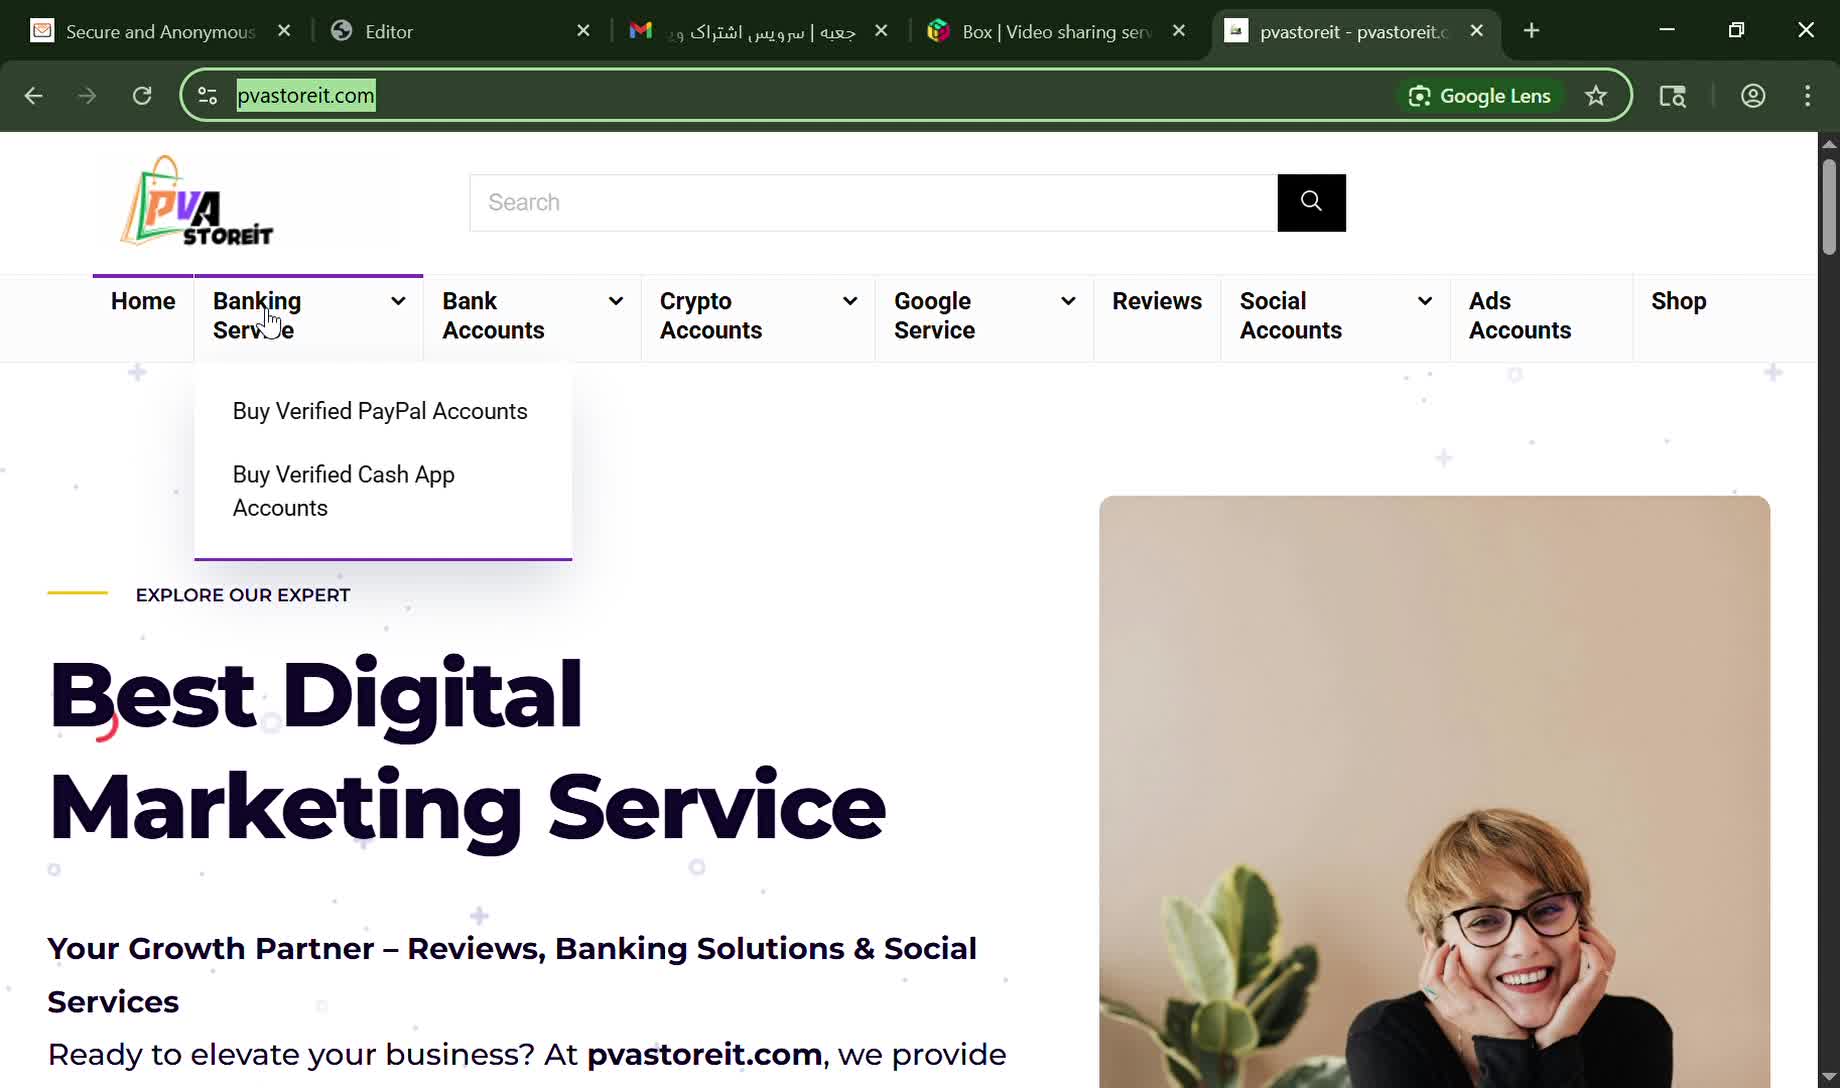
Task: Click the Best Digital Marketing Service heading
Action: [x=467, y=750]
